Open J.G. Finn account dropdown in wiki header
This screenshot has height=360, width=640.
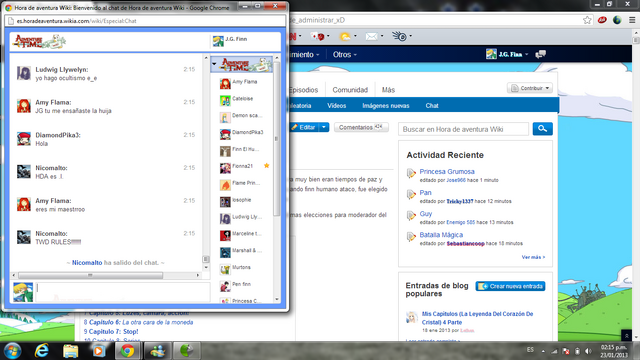[507, 54]
